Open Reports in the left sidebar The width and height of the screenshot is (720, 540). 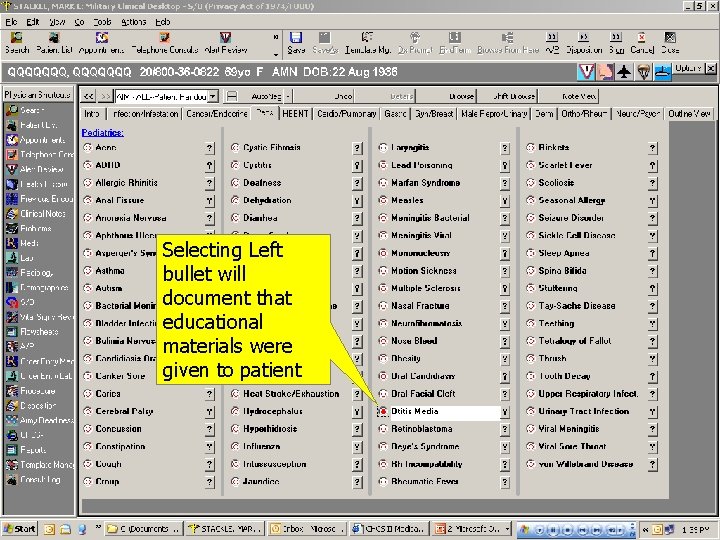(27, 450)
